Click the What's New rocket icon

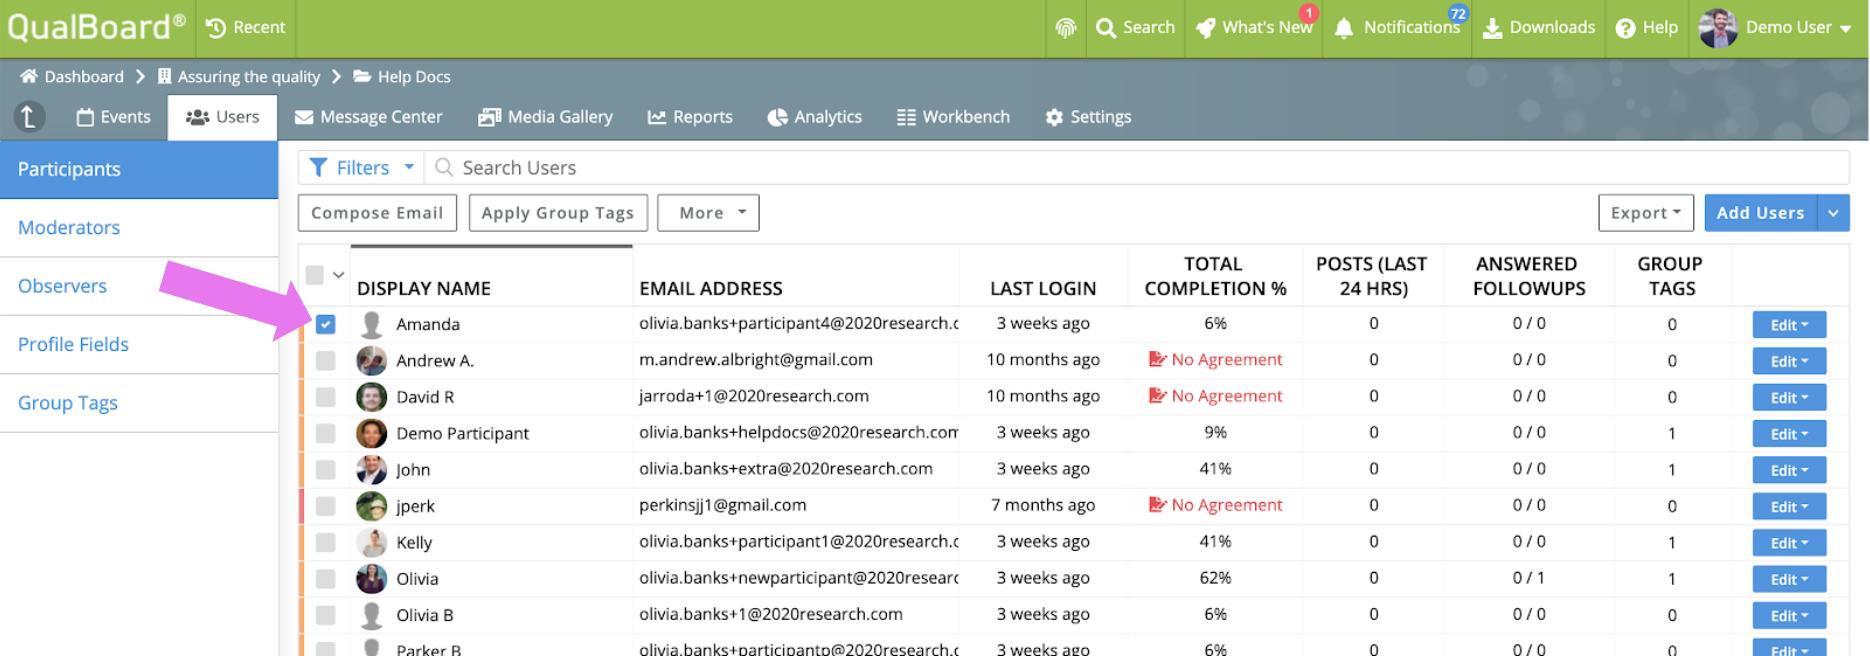pyautogui.click(x=1206, y=28)
